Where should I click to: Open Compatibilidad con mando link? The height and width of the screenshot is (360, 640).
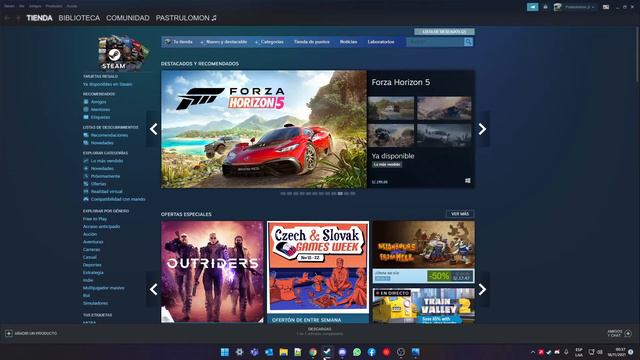point(118,199)
